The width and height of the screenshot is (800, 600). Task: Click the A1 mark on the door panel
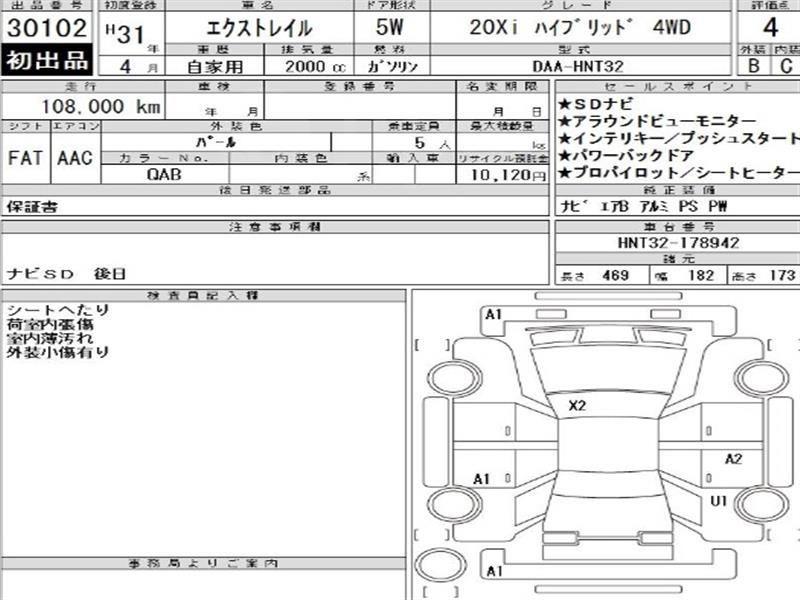point(481,479)
